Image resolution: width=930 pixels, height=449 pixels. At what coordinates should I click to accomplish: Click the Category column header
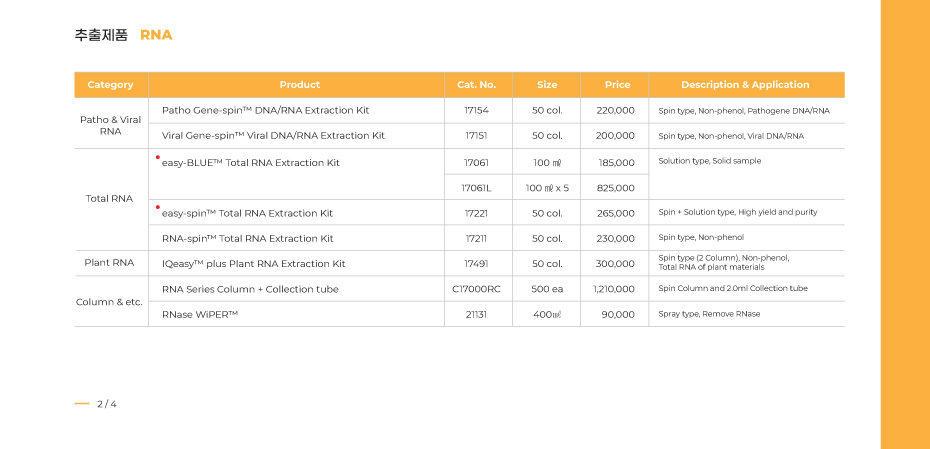click(110, 85)
